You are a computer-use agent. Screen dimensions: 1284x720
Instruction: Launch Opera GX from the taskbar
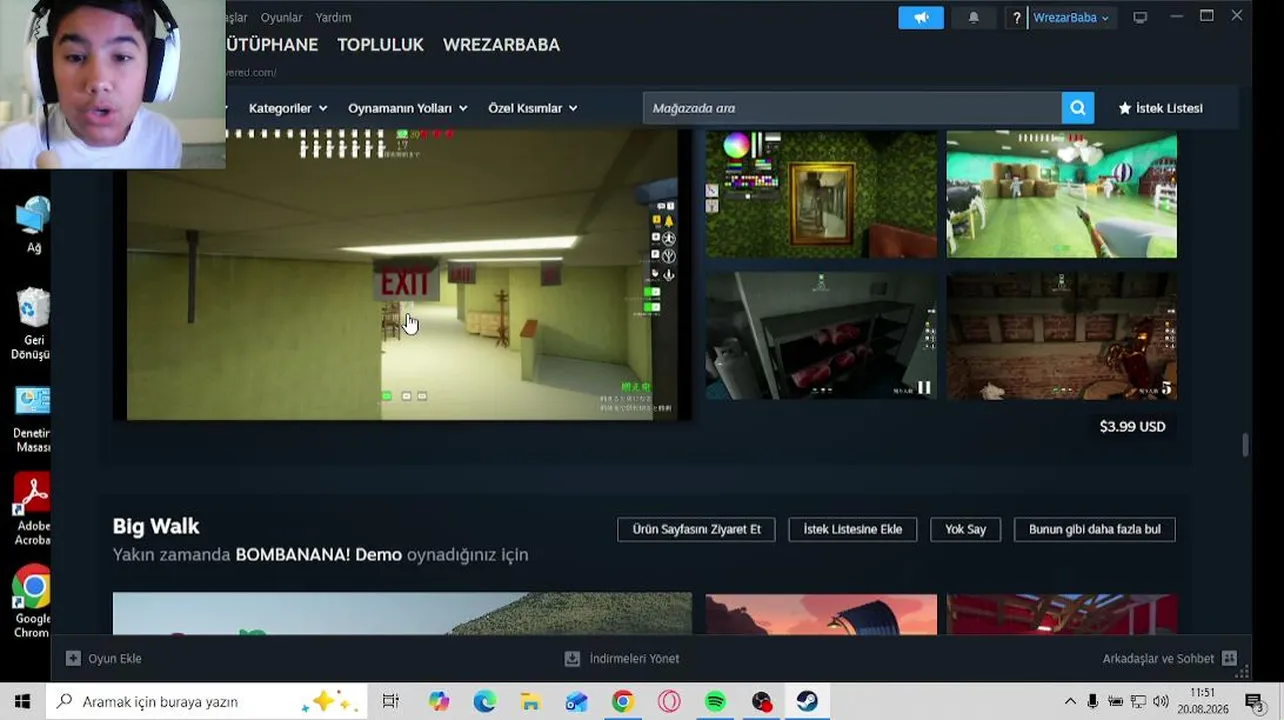(669, 702)
